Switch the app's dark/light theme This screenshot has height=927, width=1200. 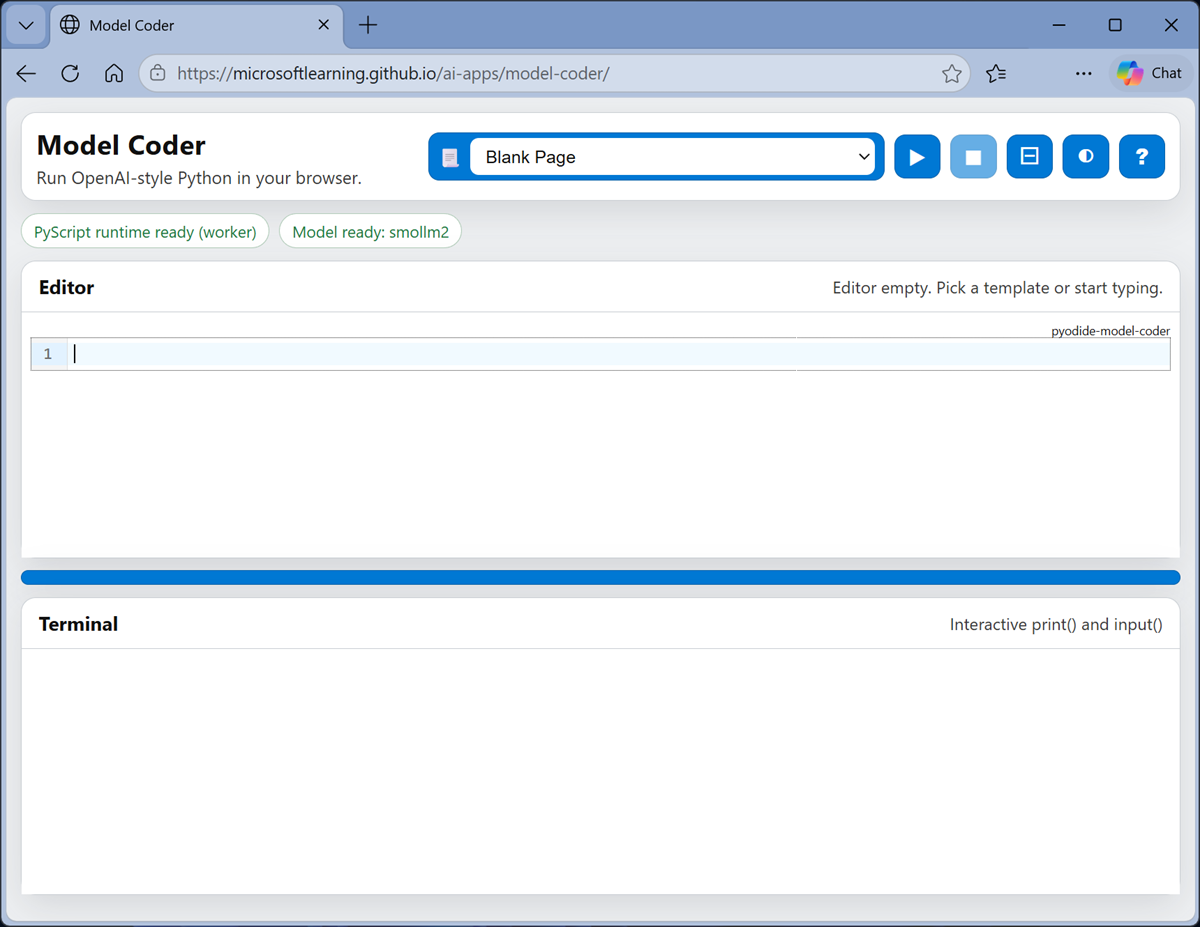click(x=1085, y=156)
